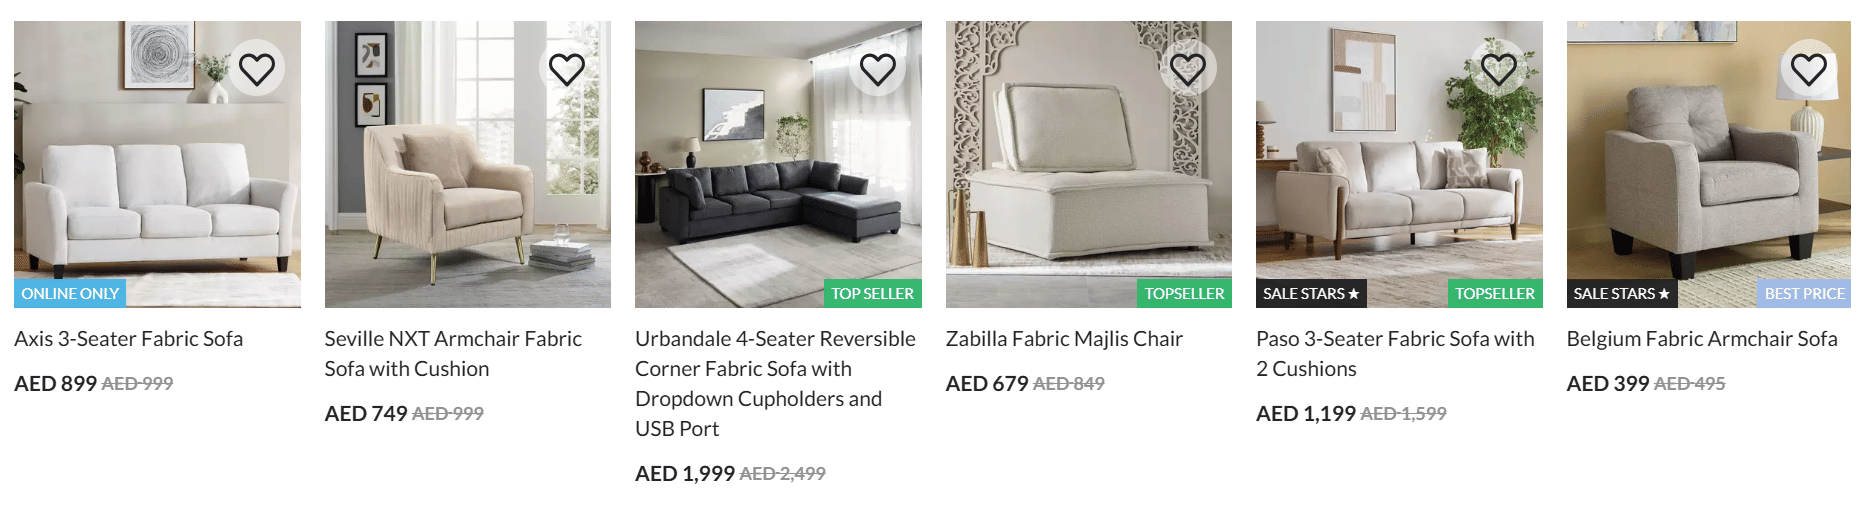Heart the Belgium Fabric Armchair Sofa

[x=1809, y=69]
